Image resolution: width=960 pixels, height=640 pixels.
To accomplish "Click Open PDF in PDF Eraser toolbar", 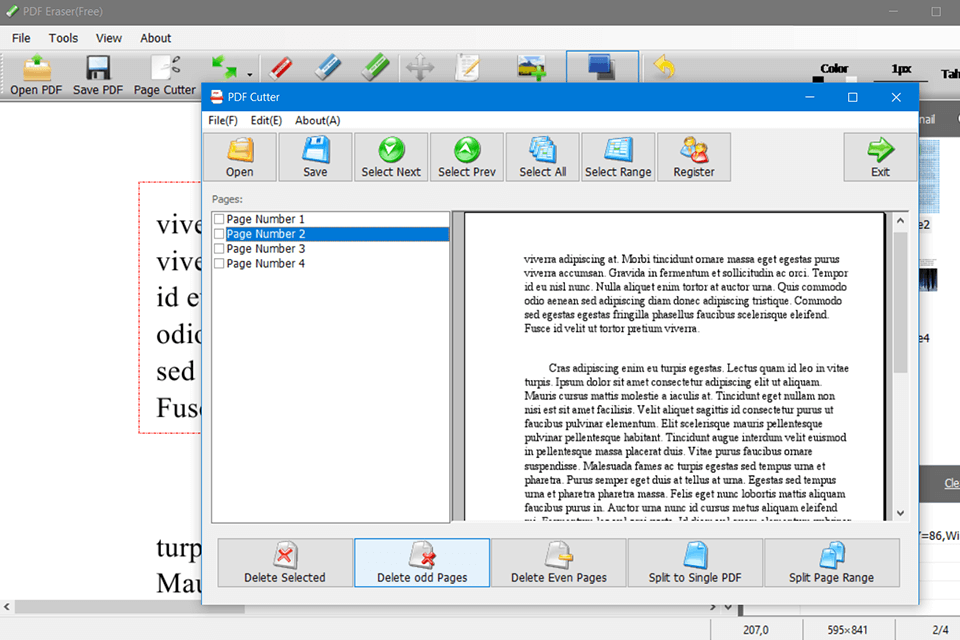I will click(36, 75).
